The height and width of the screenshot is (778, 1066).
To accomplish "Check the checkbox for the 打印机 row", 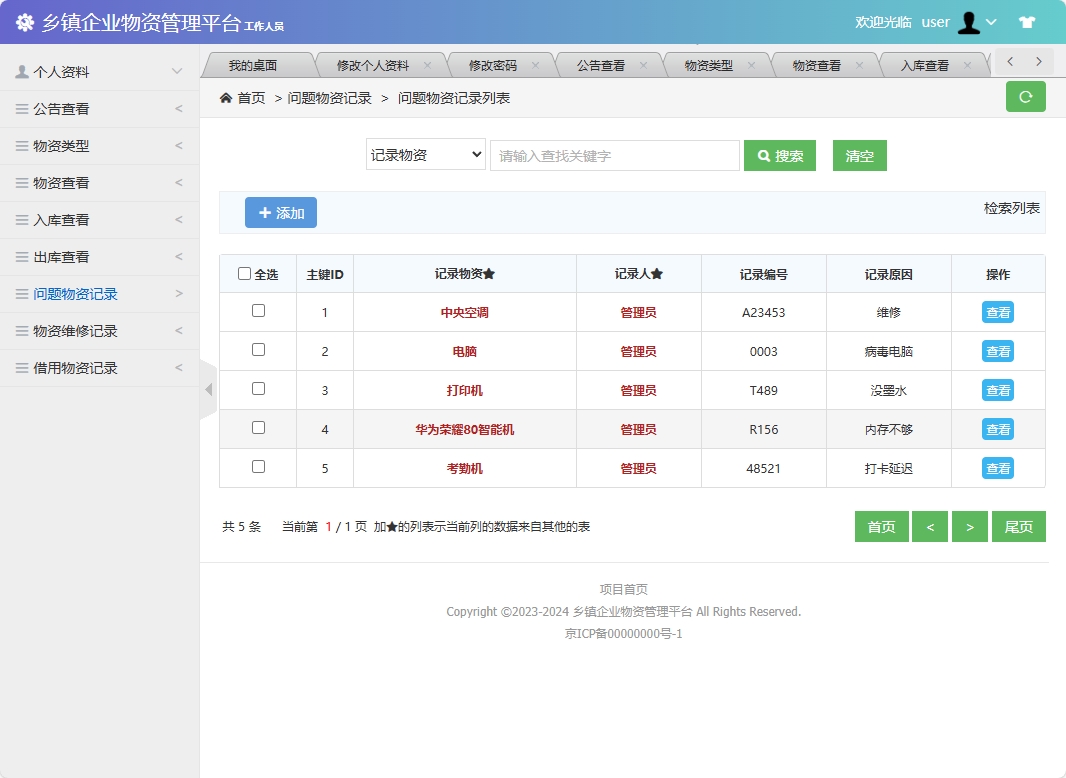I will (258, 390).
